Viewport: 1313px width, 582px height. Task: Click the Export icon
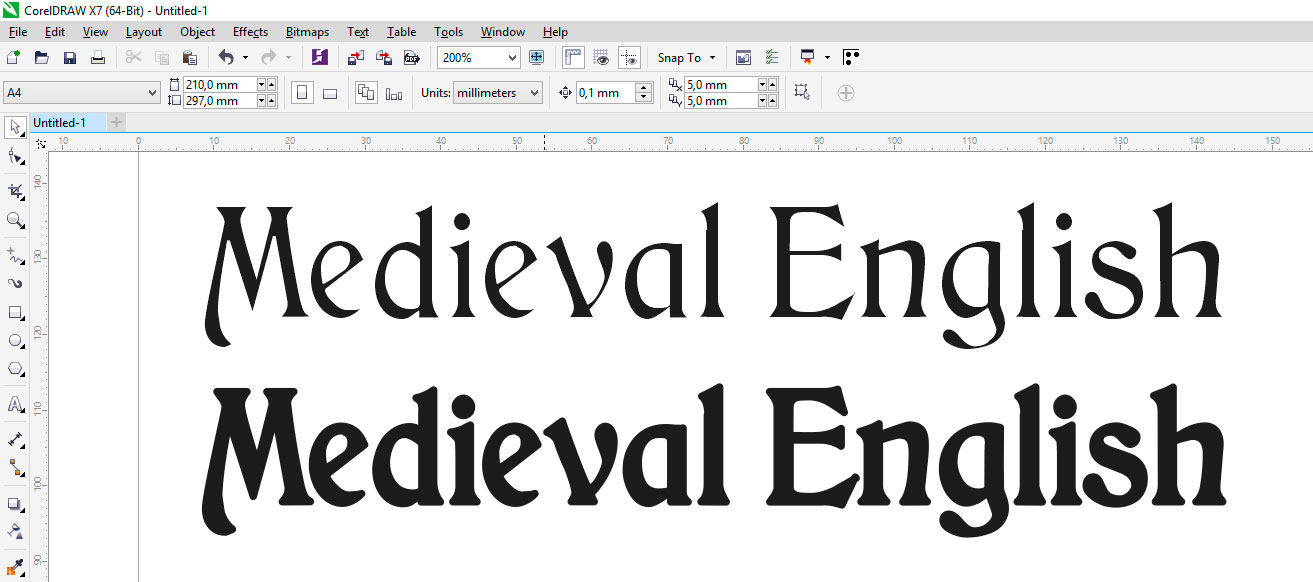(x=383, y=58)
